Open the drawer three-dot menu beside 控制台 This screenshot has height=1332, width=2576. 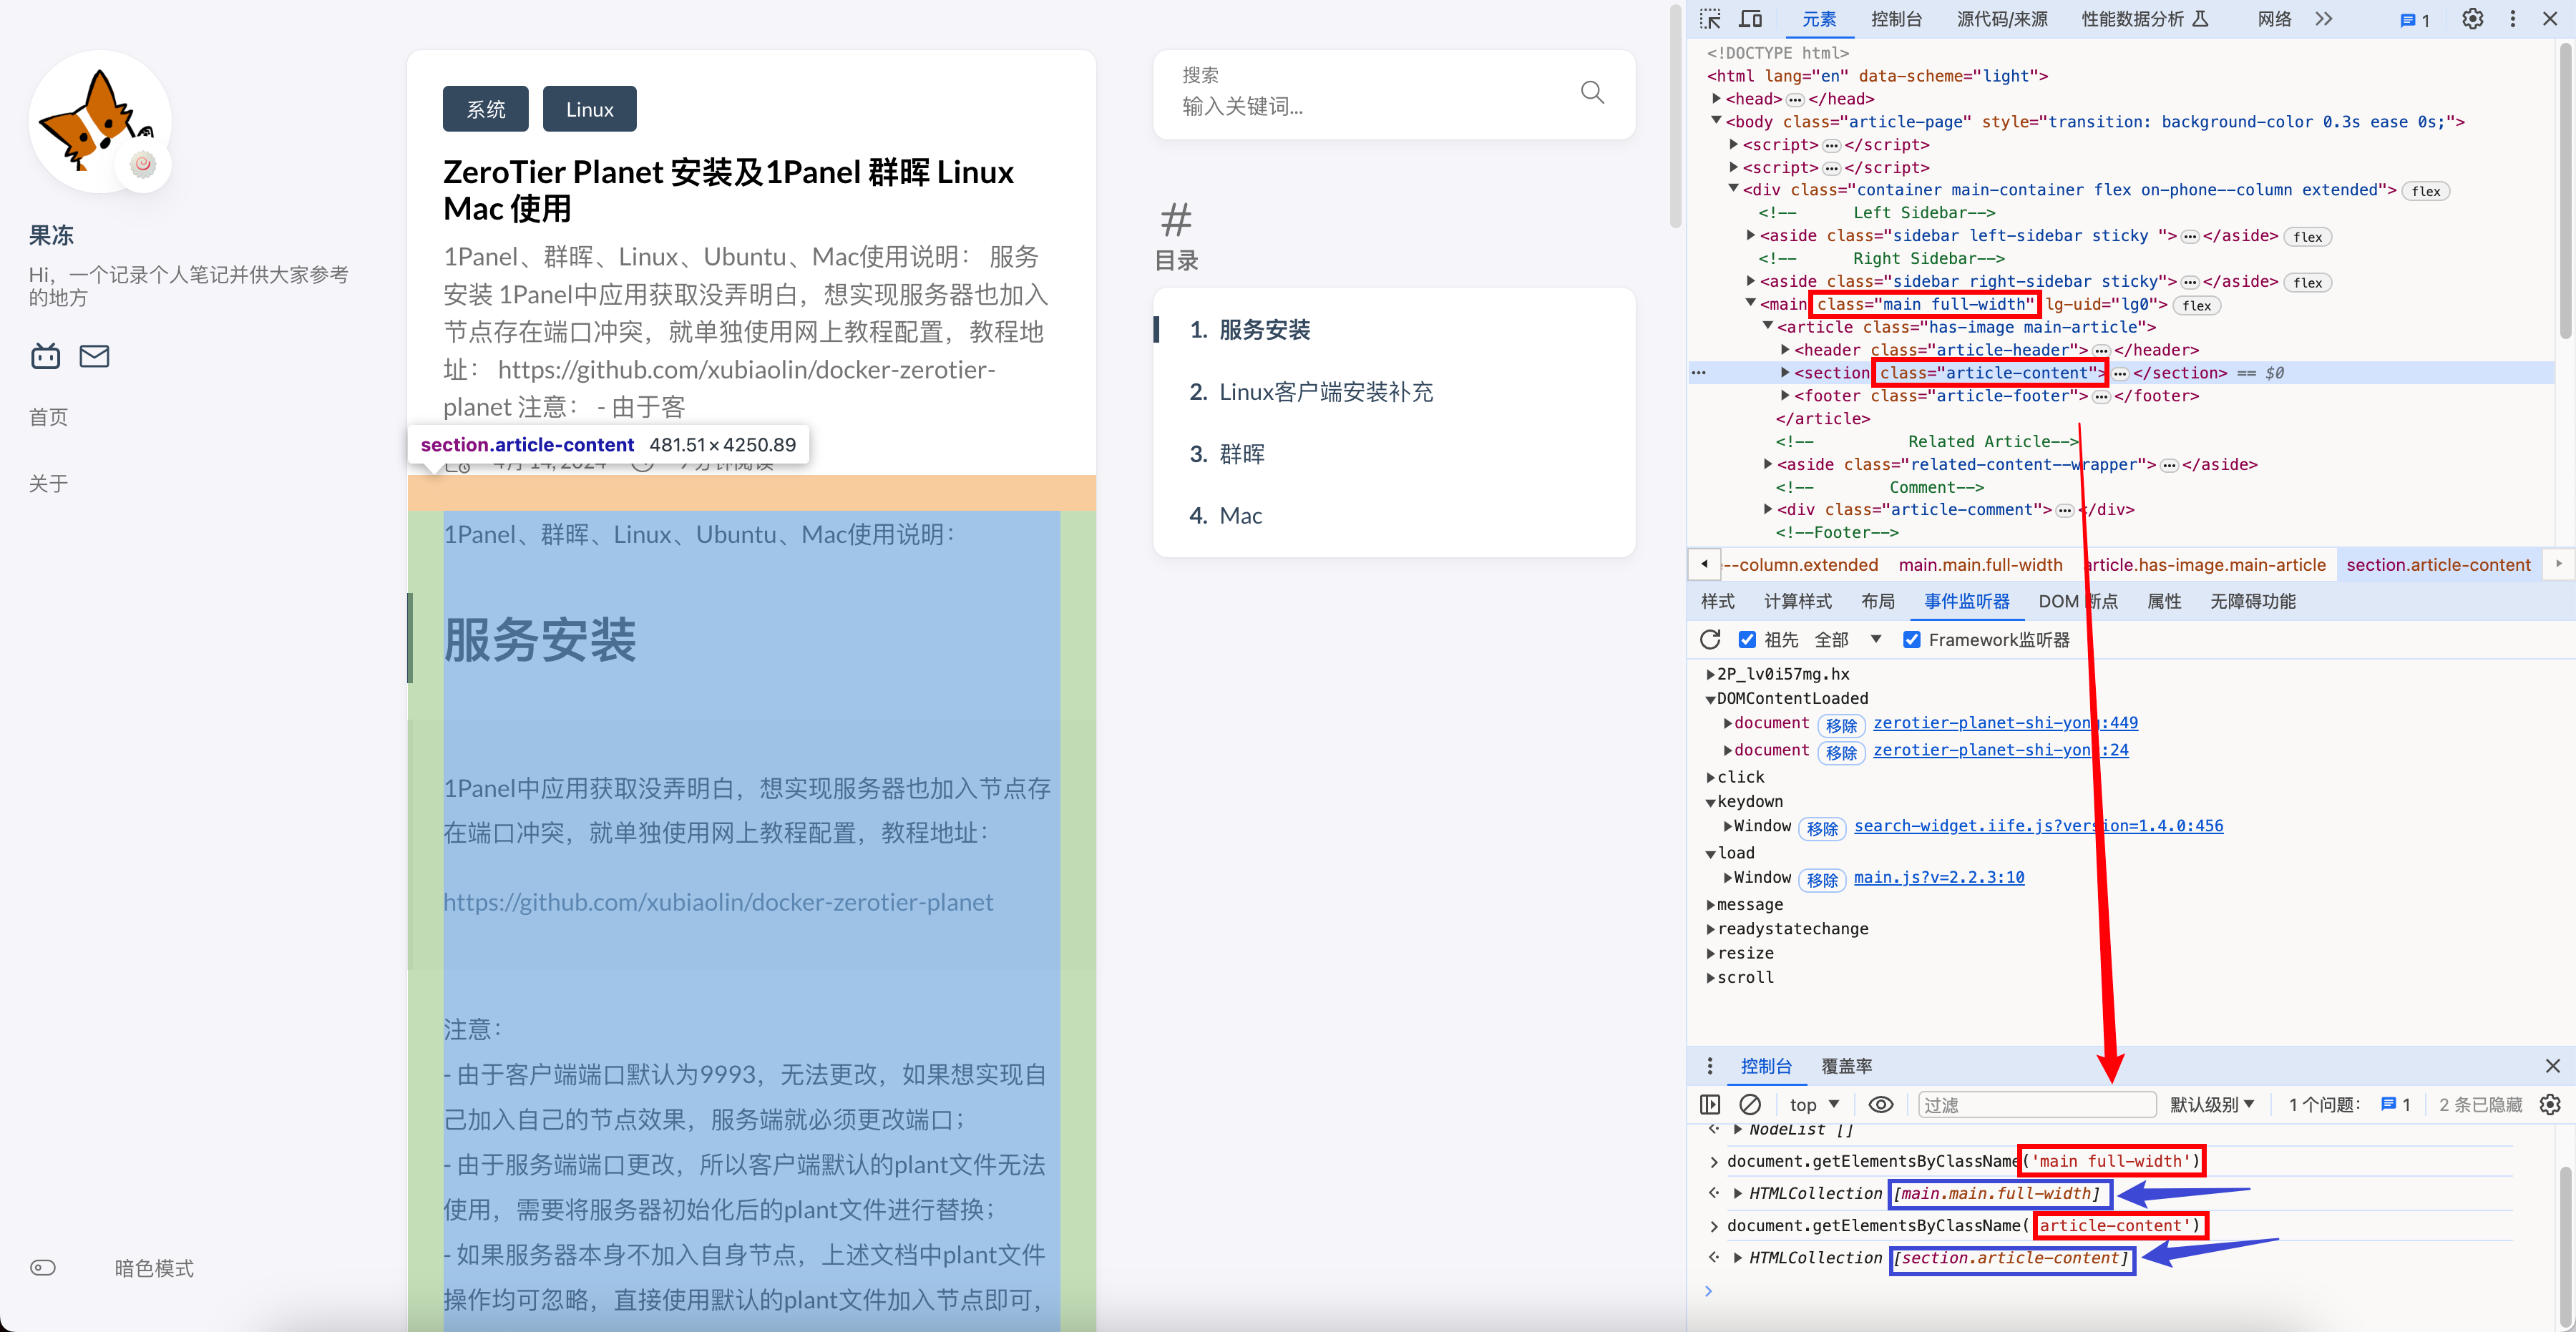[x=1710, y=1066]
